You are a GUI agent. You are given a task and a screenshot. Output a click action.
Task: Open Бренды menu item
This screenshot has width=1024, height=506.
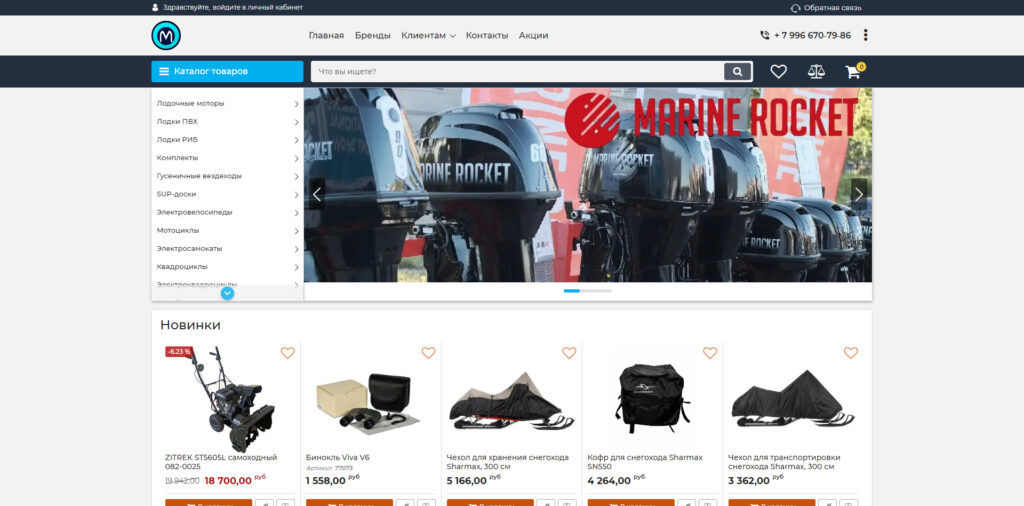372,35
